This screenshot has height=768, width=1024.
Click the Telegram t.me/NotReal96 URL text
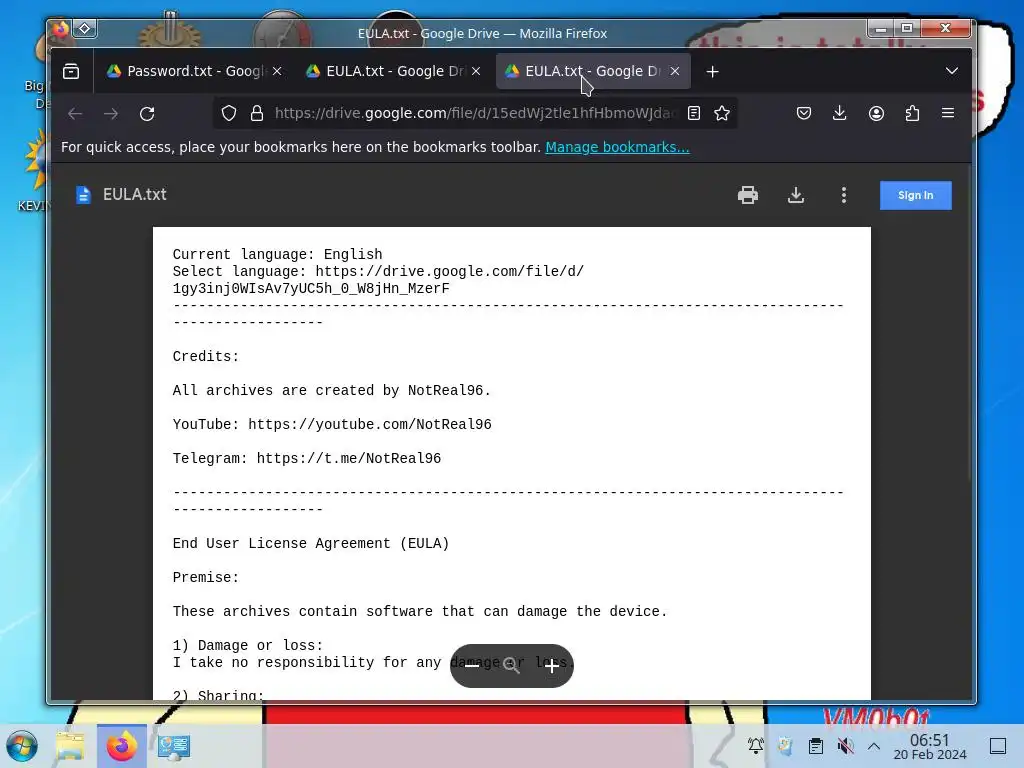tap(349, 458)
